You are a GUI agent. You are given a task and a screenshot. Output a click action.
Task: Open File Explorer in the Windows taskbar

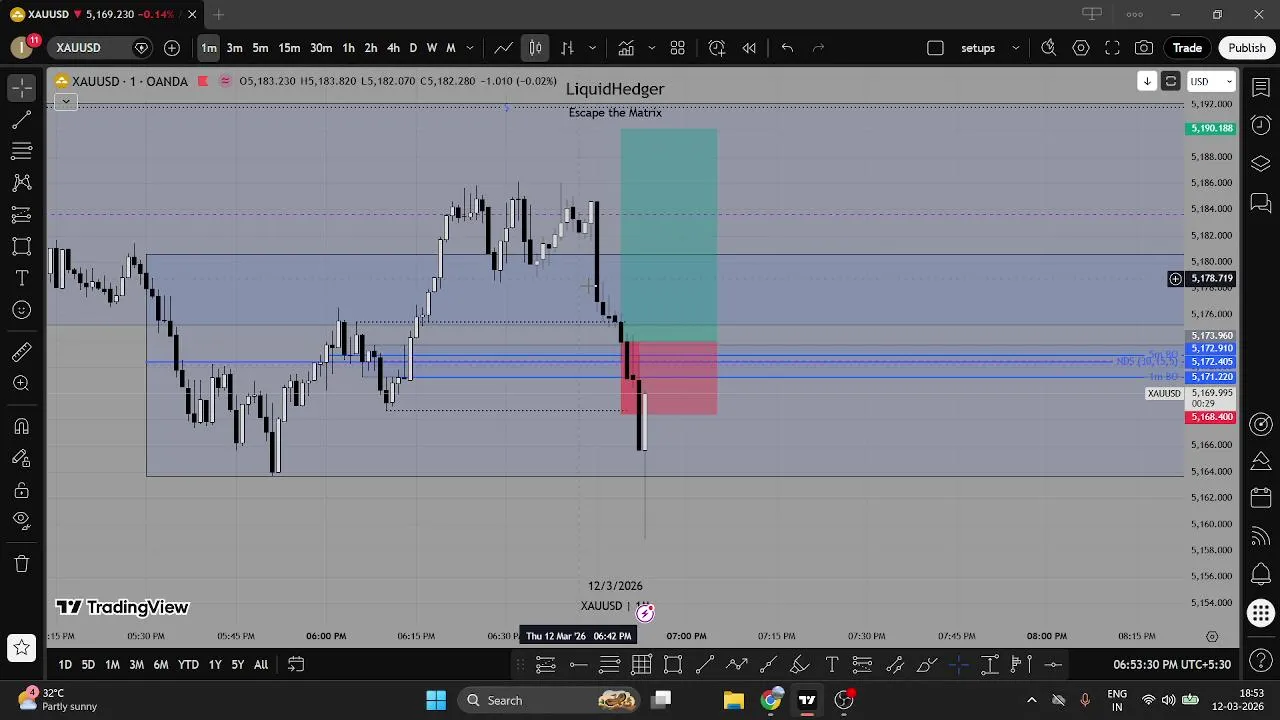[733, 700]
